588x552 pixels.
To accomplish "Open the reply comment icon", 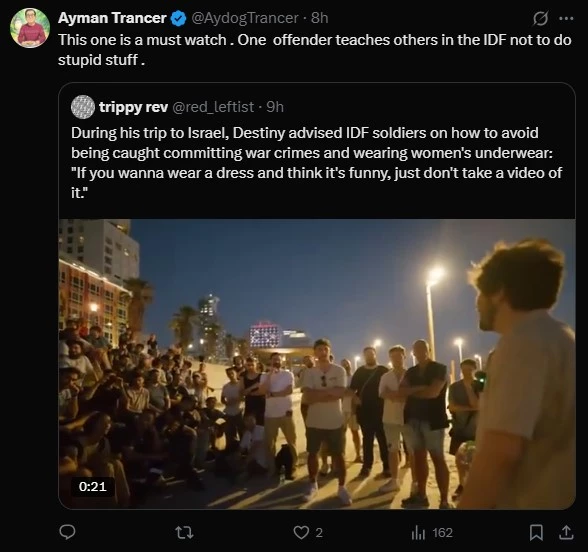I will (x=68, y=532).
